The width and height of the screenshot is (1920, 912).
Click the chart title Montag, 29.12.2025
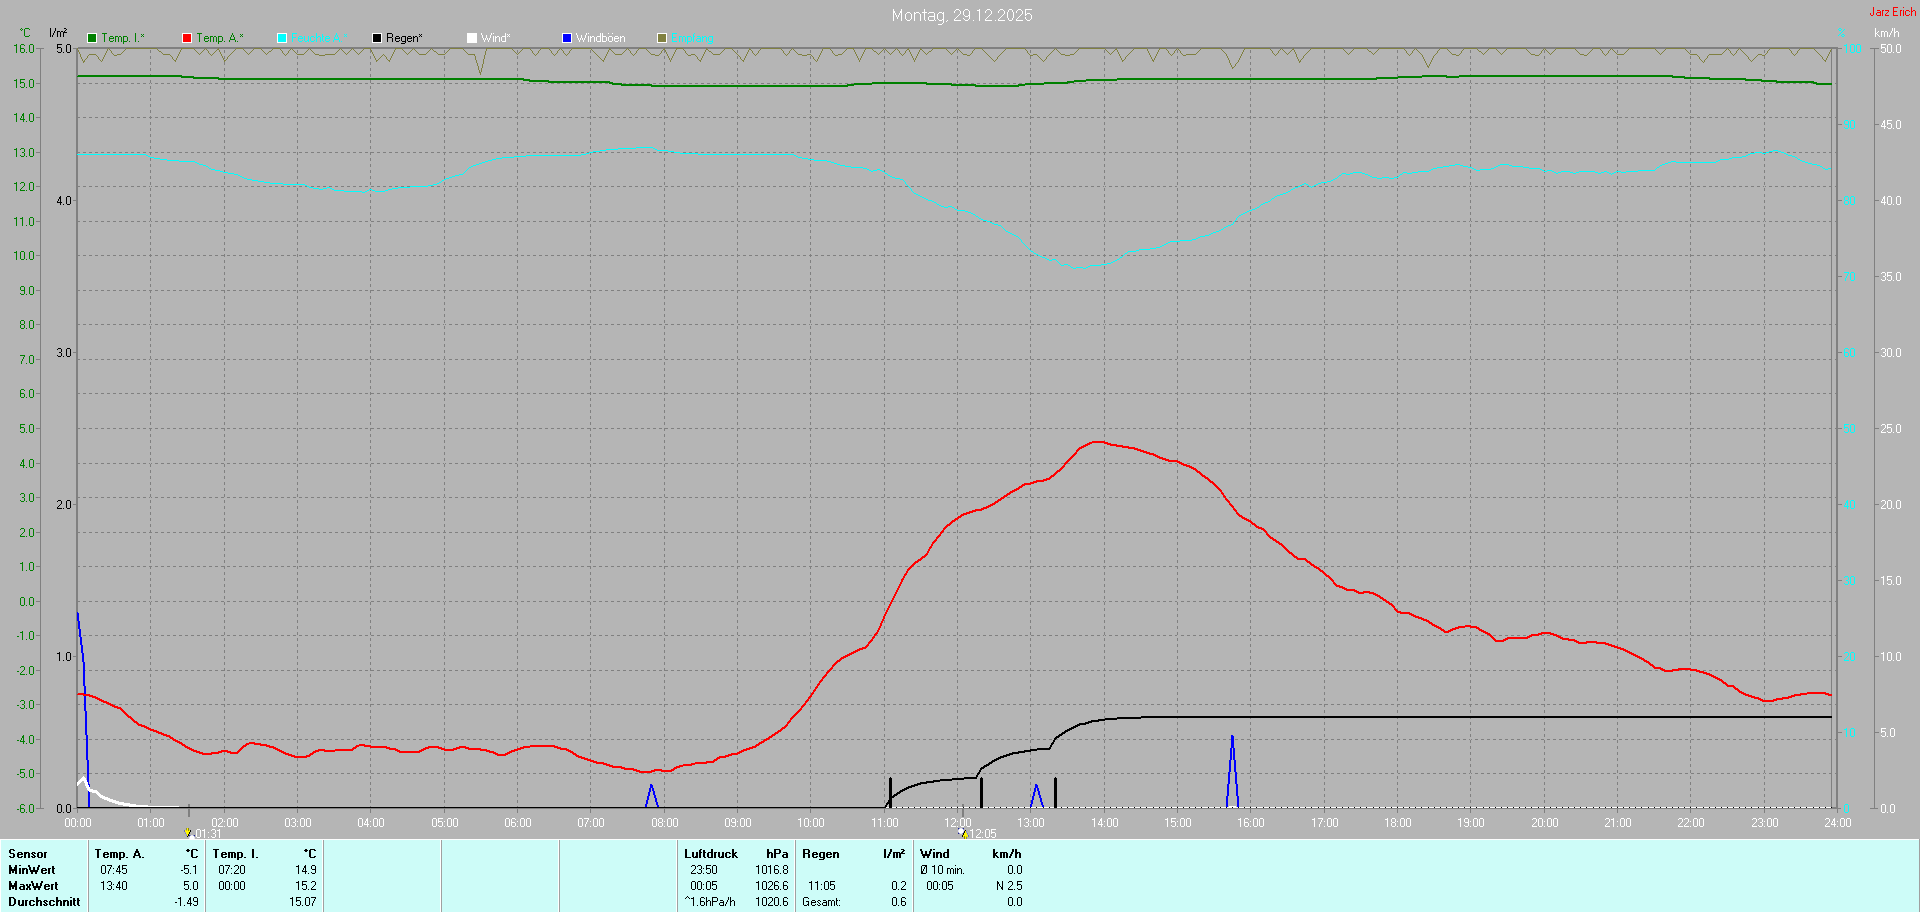[x=961, y=15]
